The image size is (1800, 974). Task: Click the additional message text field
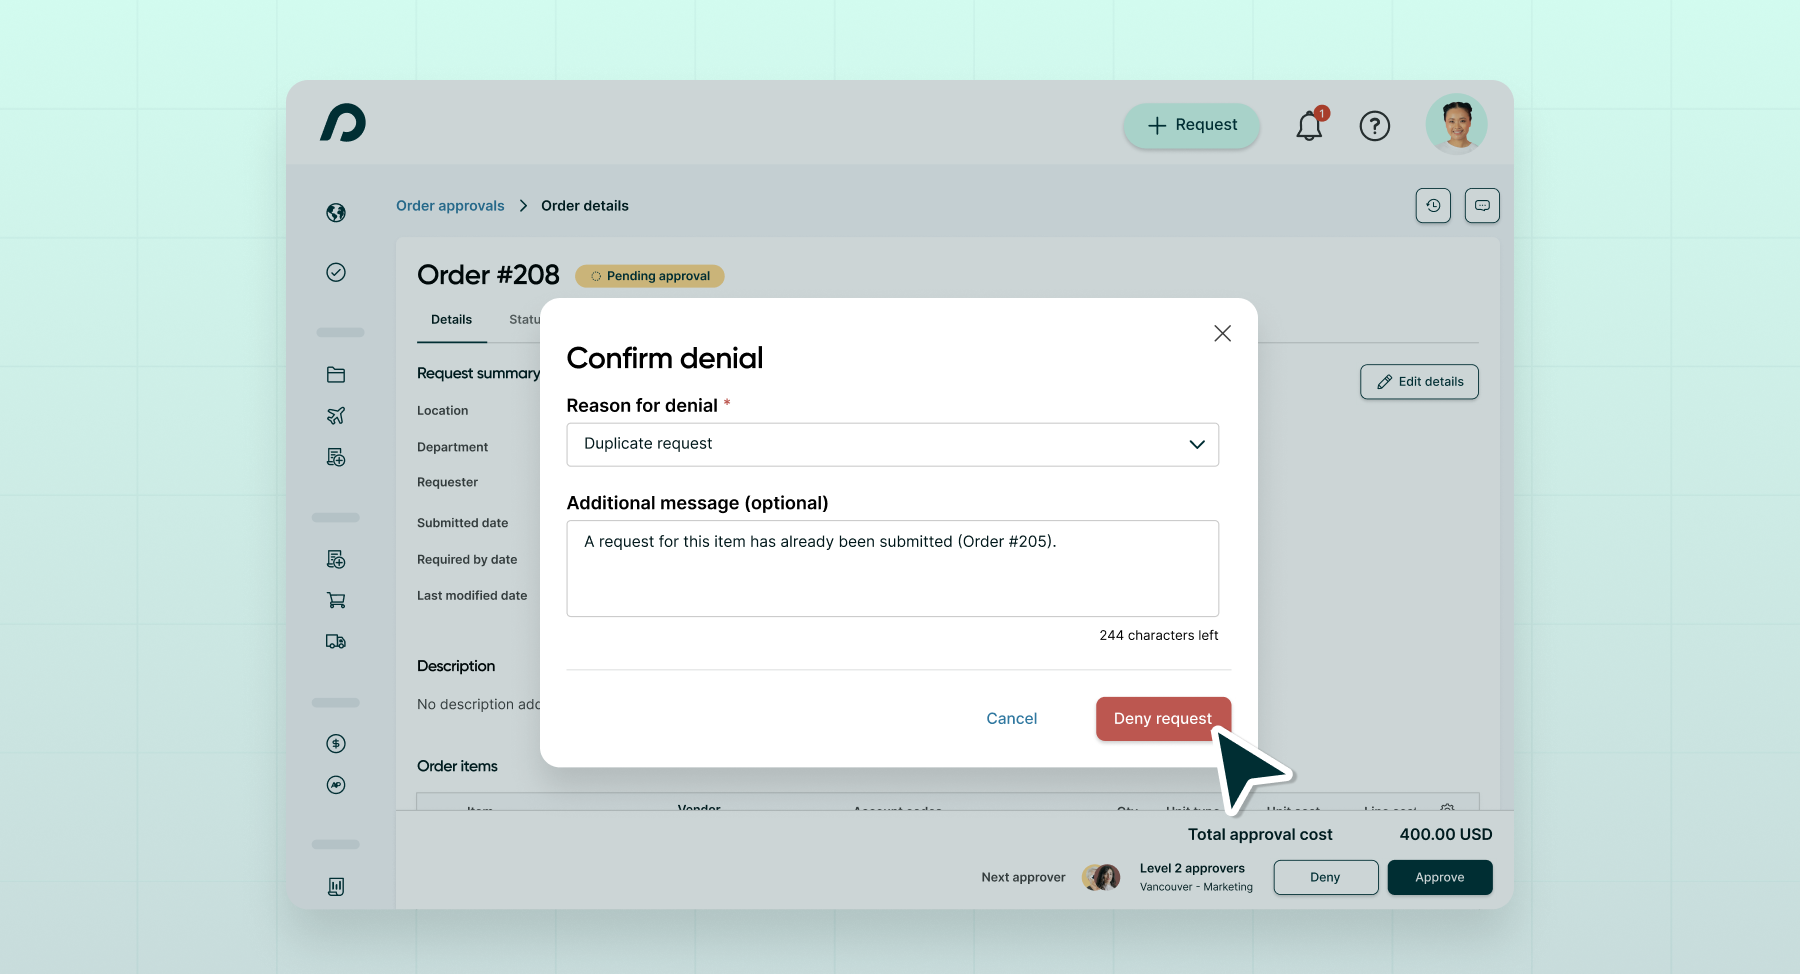pyautogui.click(x=891, y=568)
